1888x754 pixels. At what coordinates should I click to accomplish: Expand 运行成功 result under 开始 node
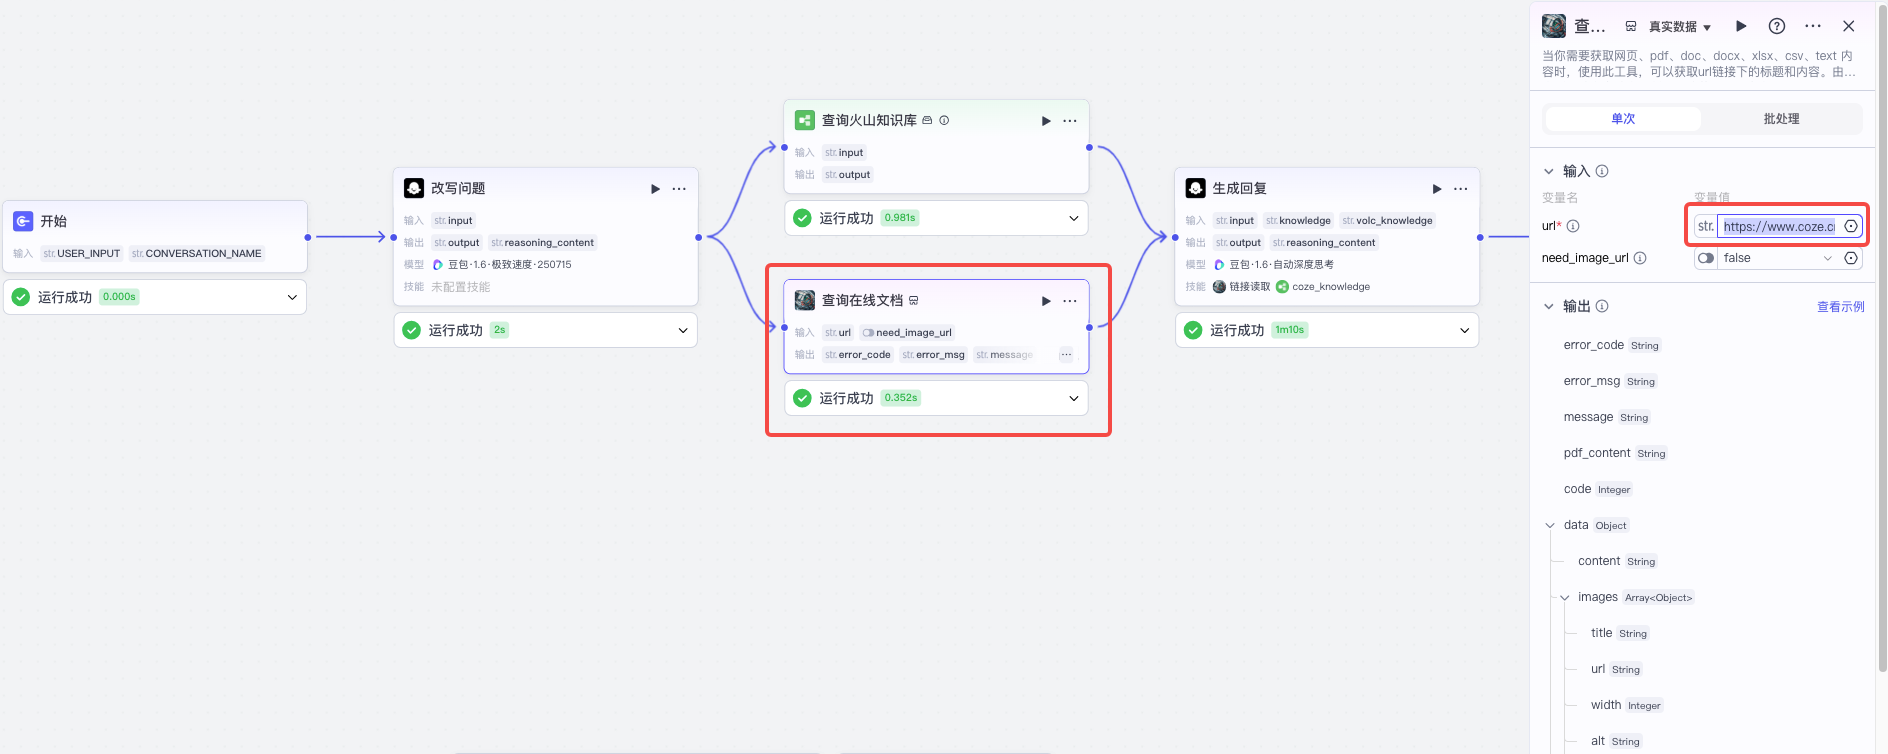(292, 297)
